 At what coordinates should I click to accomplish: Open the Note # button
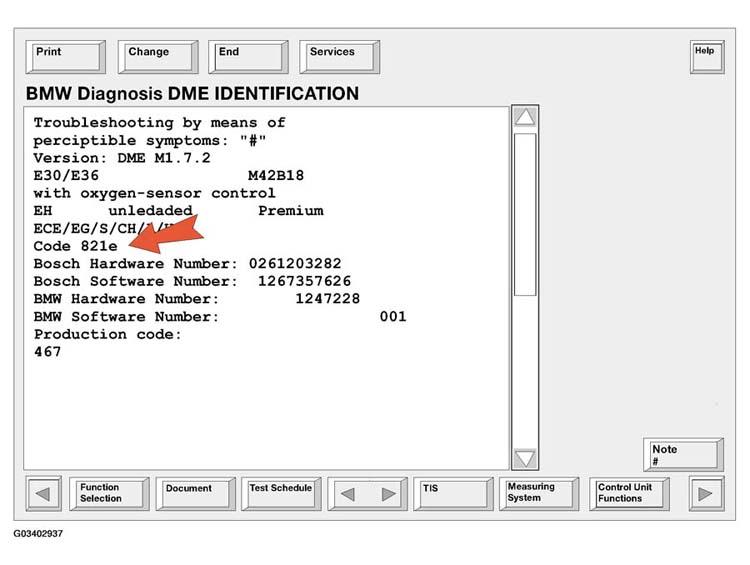click(x=683, y=454)
